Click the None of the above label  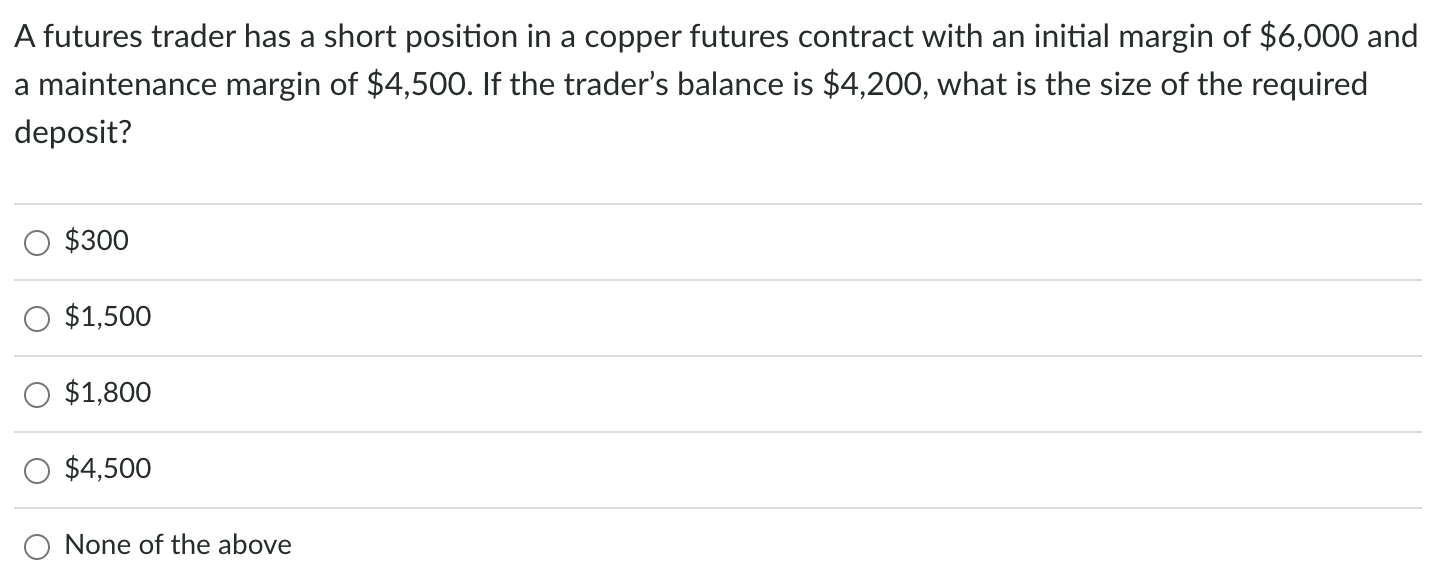[x=176, y=546]
